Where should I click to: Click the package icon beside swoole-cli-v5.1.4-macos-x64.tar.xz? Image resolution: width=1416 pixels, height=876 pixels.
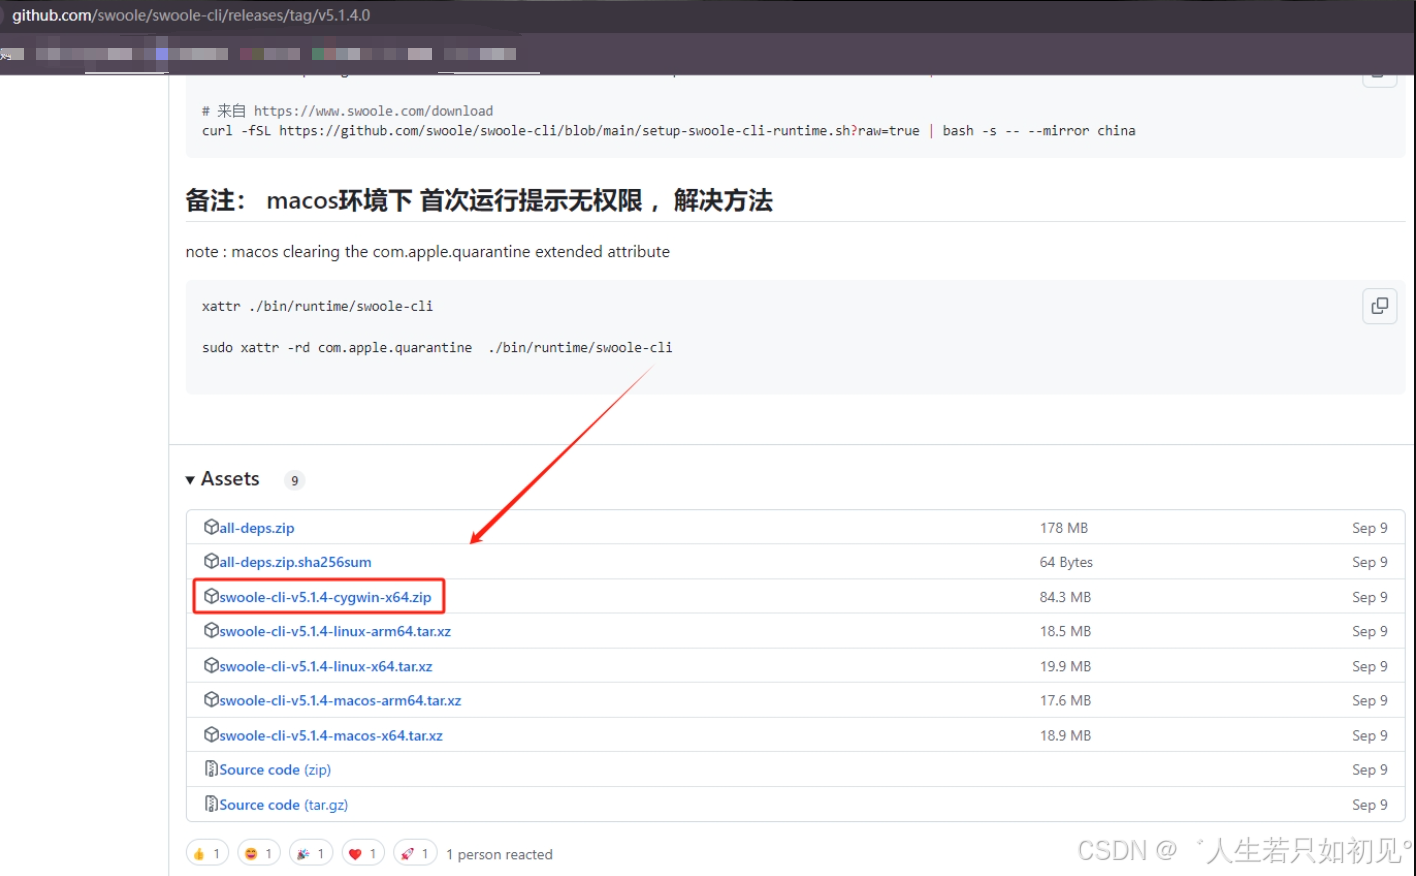pyautogui.click(x=211, y=735)
